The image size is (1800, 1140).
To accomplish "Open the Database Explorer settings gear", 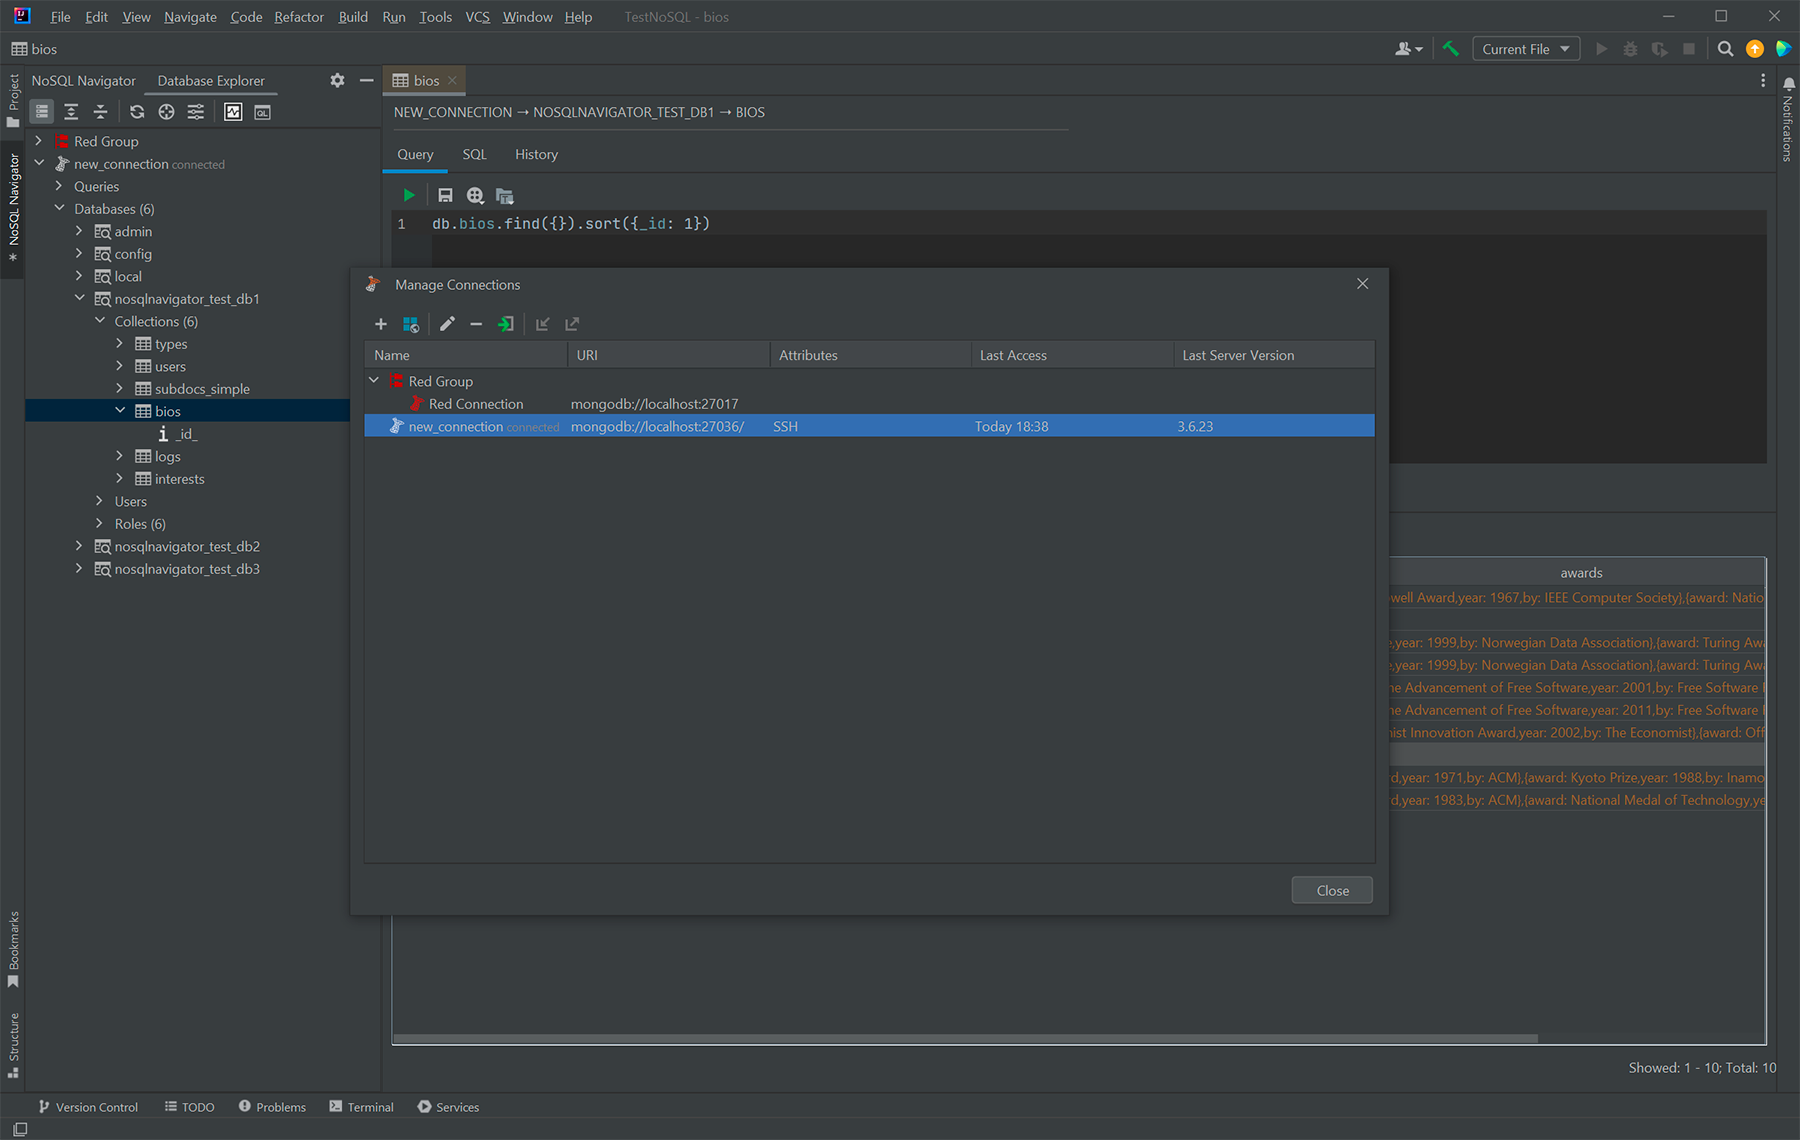I will point(337,81).
